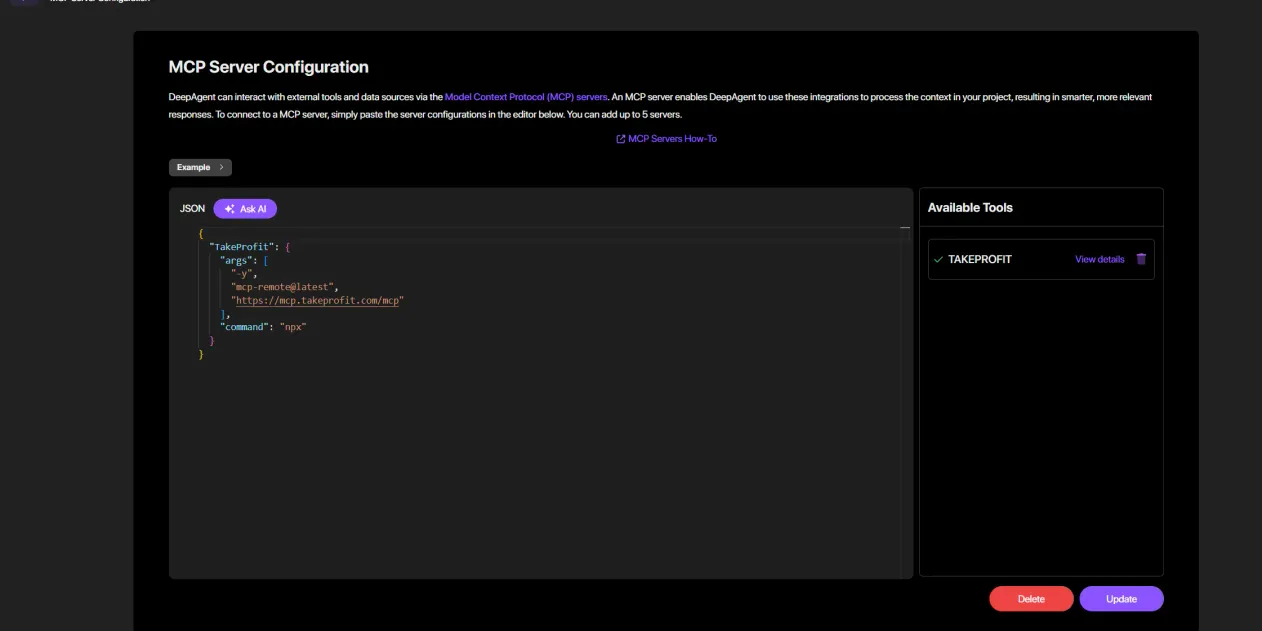Image resolution: width=1262 pixels, height=631 pixels.
Task: Click the MCP Server Configuration heading
Action: click(x=269, y=67)
